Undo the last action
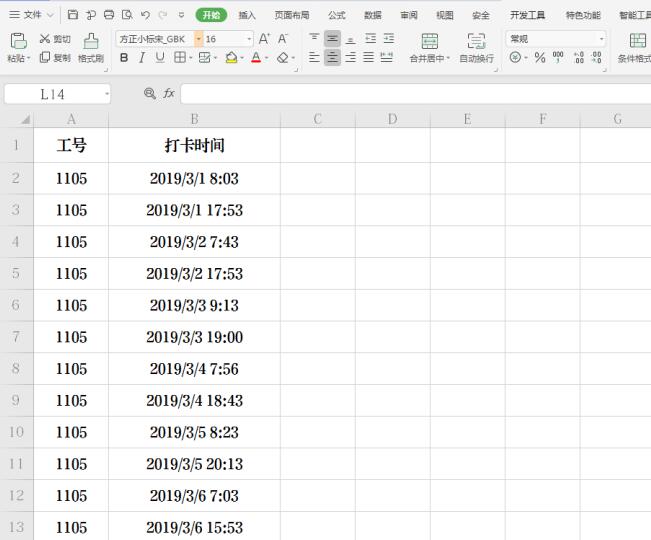651x540 pixels. (x=145, y=15)
